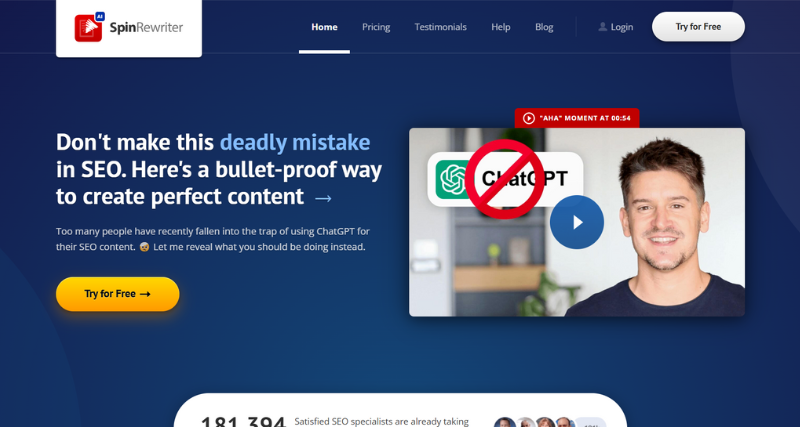Open the Testimonials page
Viewport: 800px width, 427px height.
[440, 27]
